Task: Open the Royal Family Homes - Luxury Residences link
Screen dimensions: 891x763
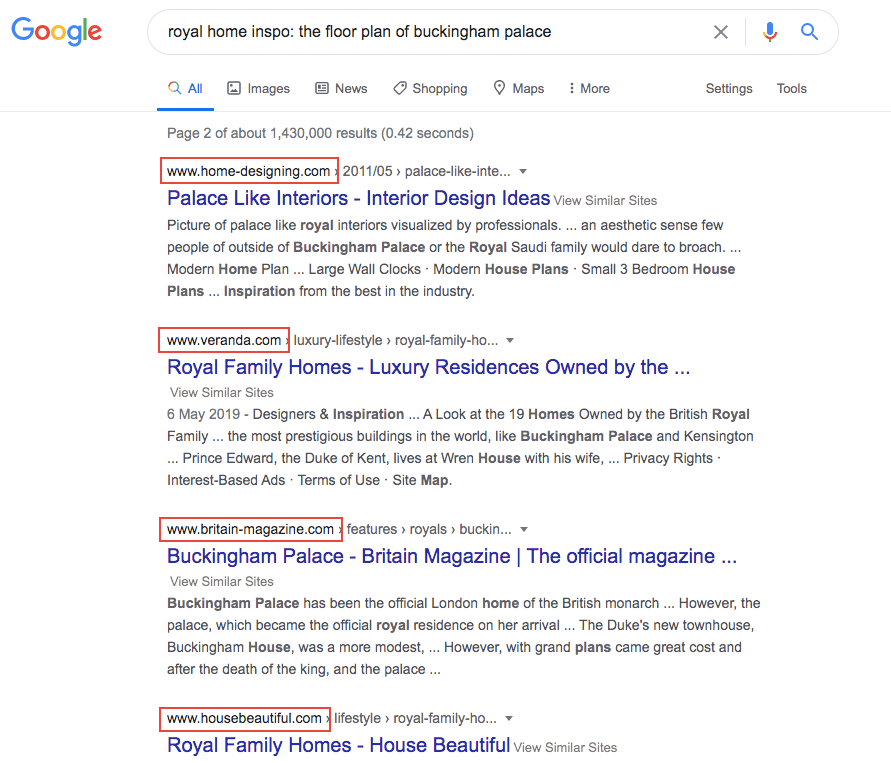Action: coord(428,367)
